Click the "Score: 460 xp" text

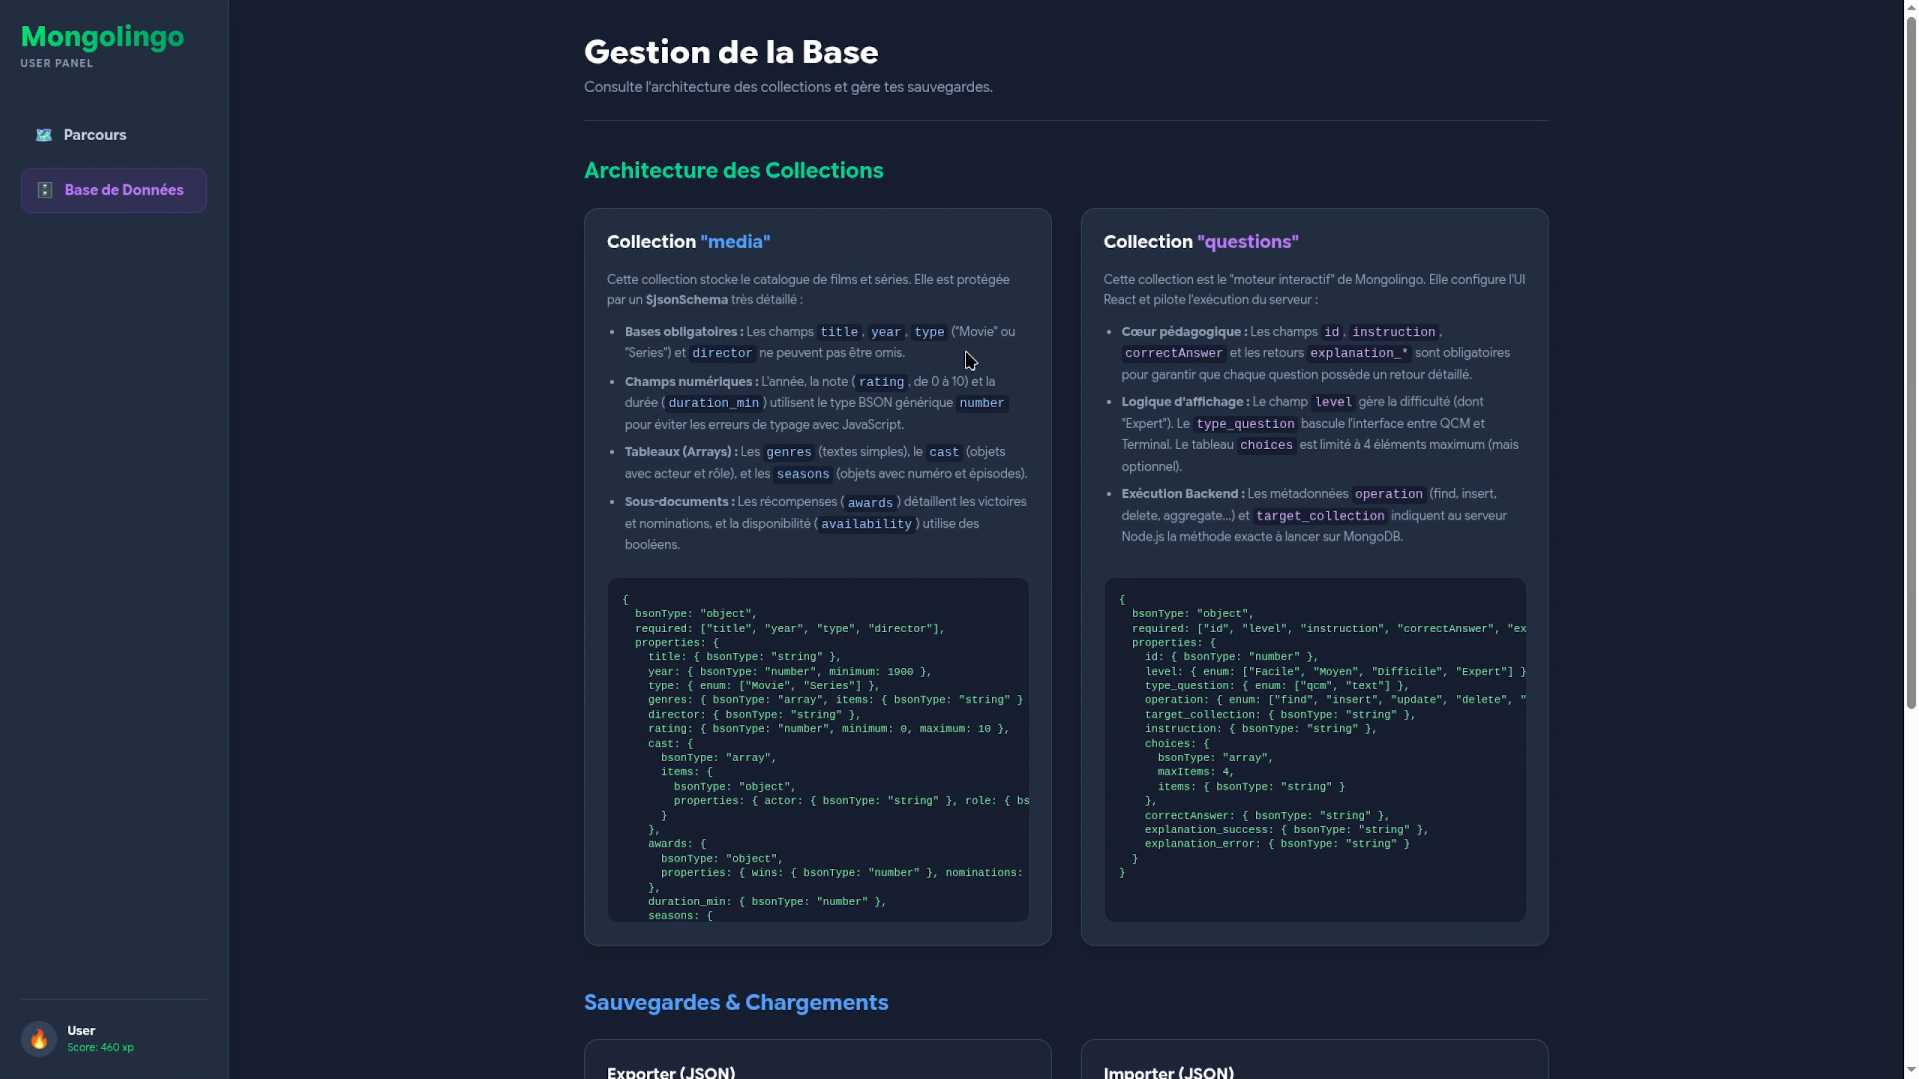100,1047
